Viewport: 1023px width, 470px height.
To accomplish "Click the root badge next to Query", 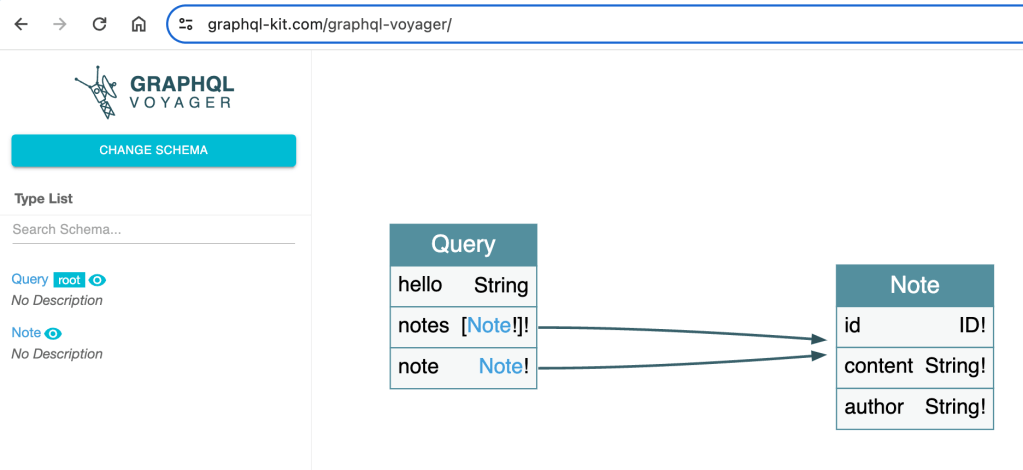I will tap(69, 280).
